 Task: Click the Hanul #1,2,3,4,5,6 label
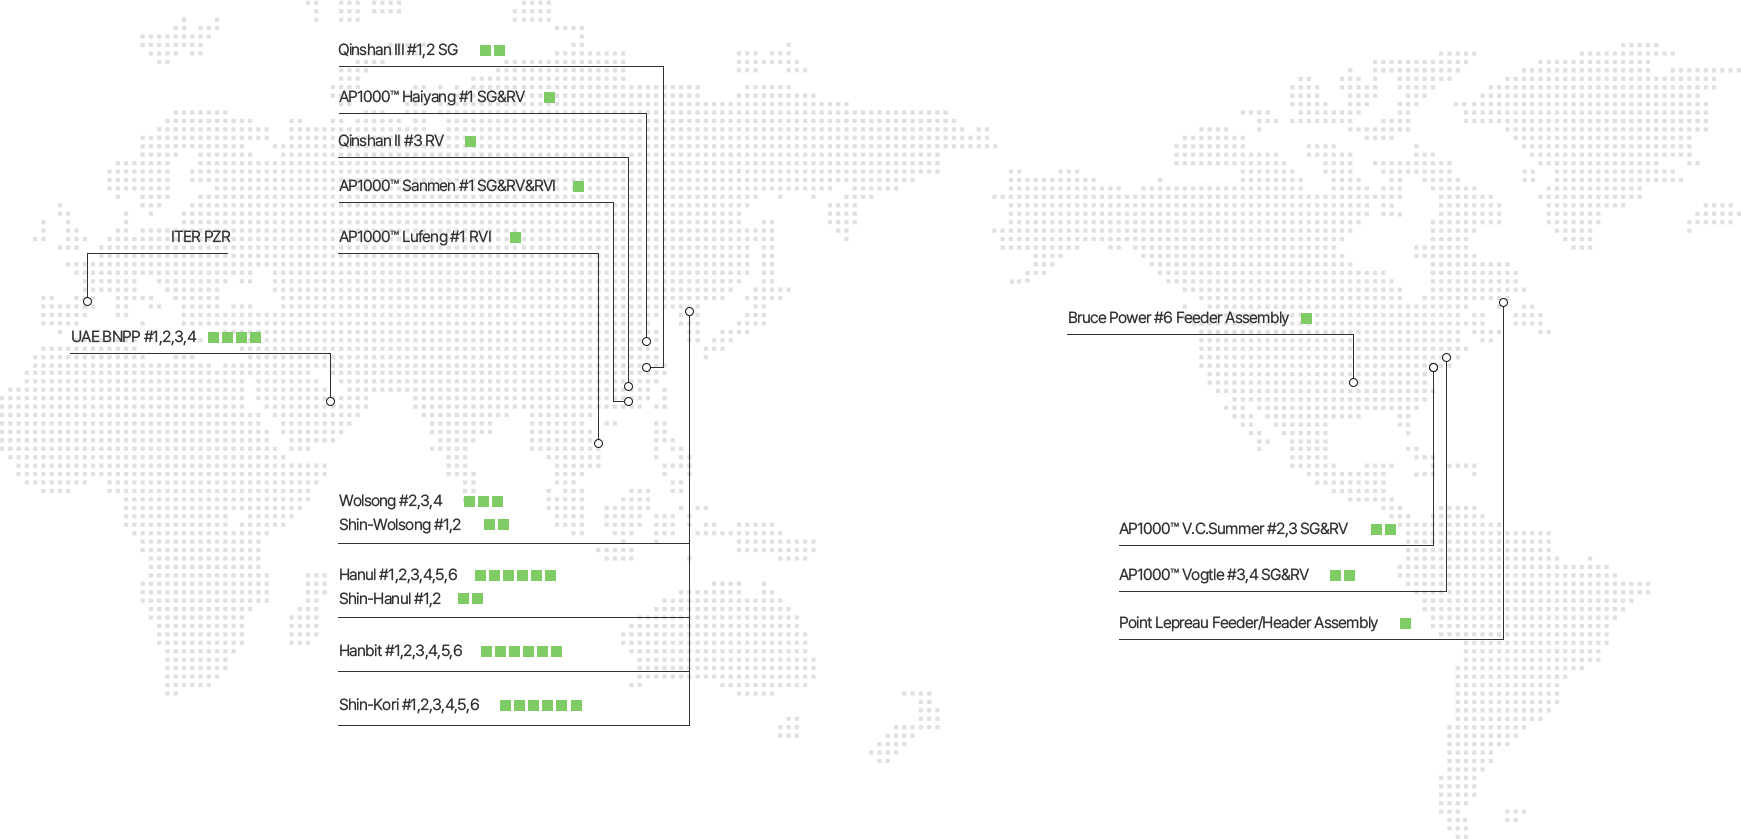398,575
